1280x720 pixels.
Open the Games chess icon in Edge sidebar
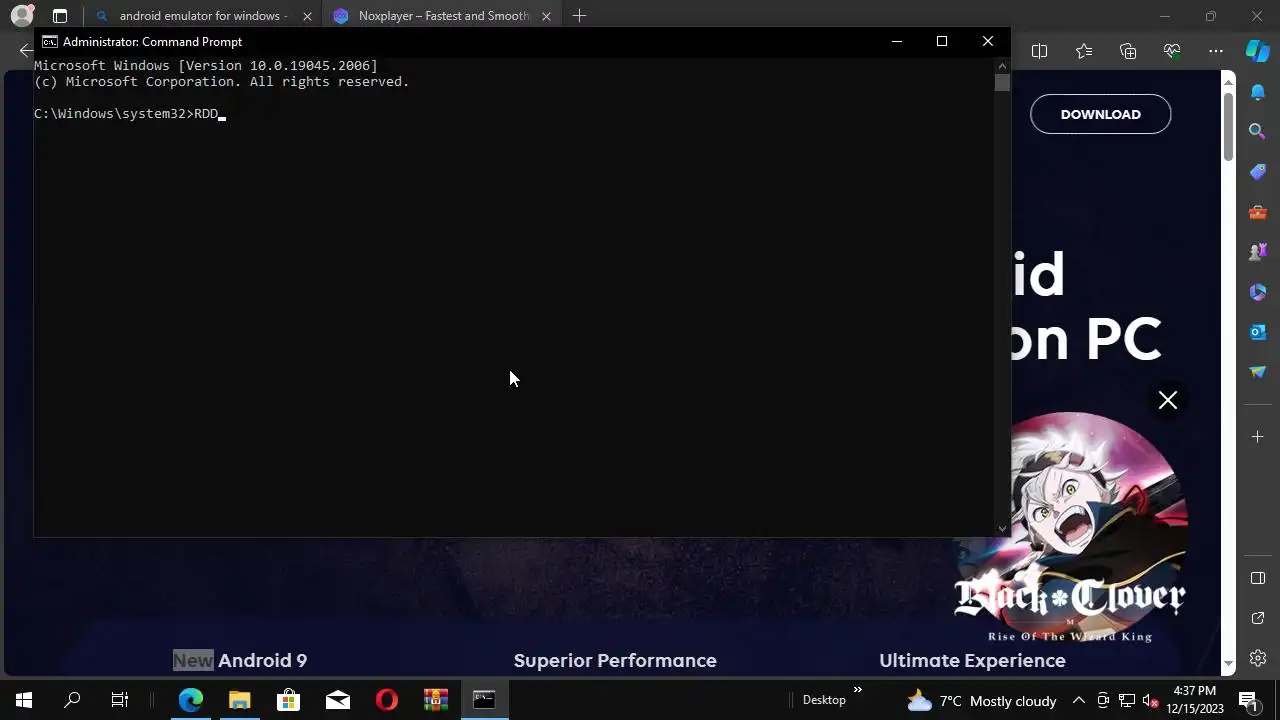(1258, 252)
